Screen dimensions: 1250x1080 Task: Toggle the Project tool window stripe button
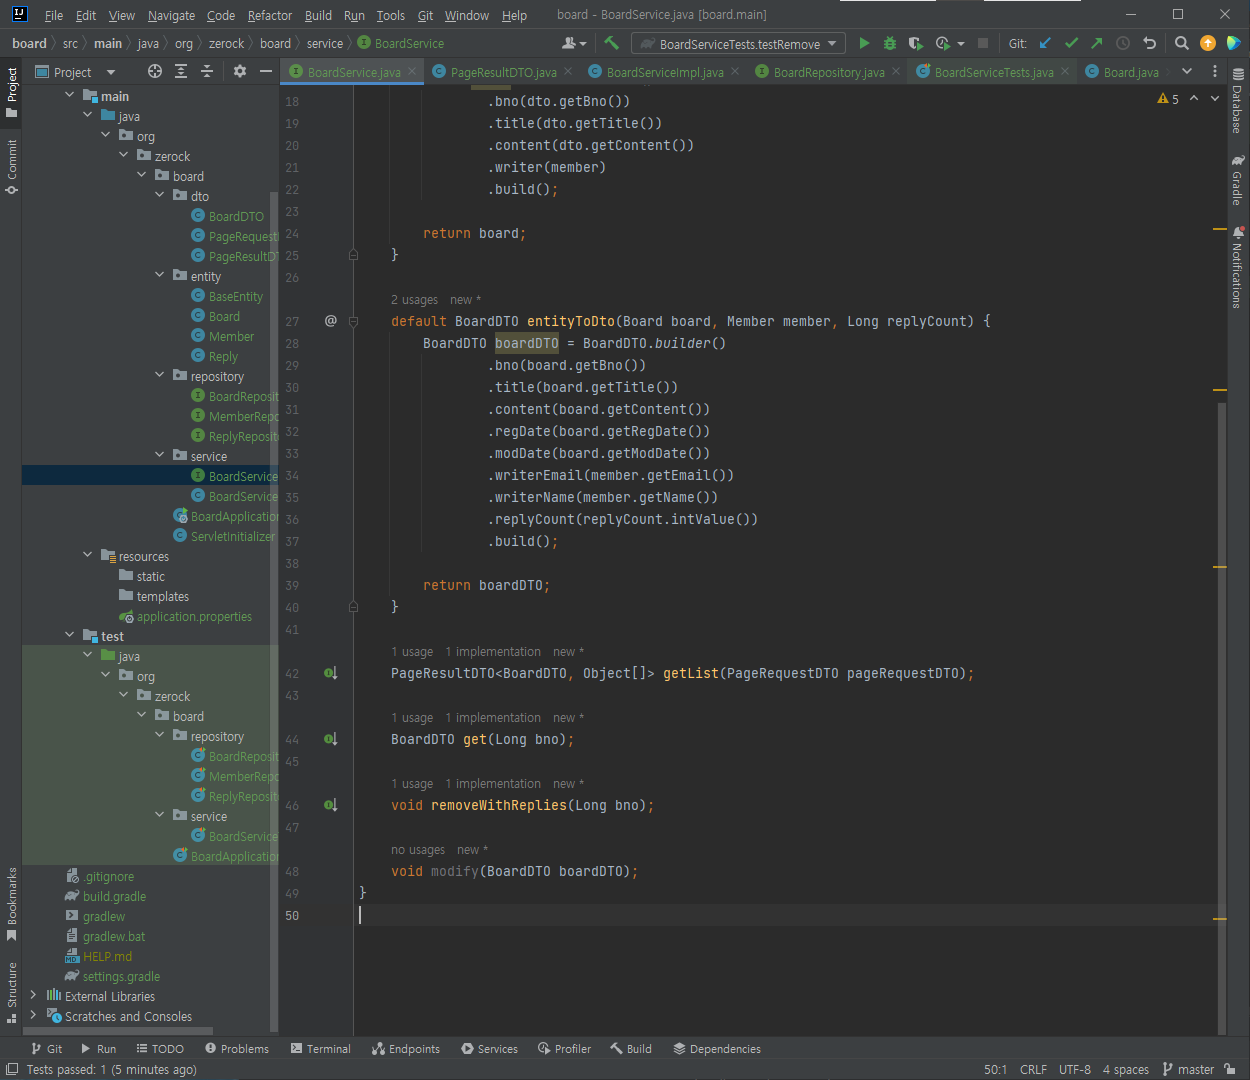click(12, 92)
